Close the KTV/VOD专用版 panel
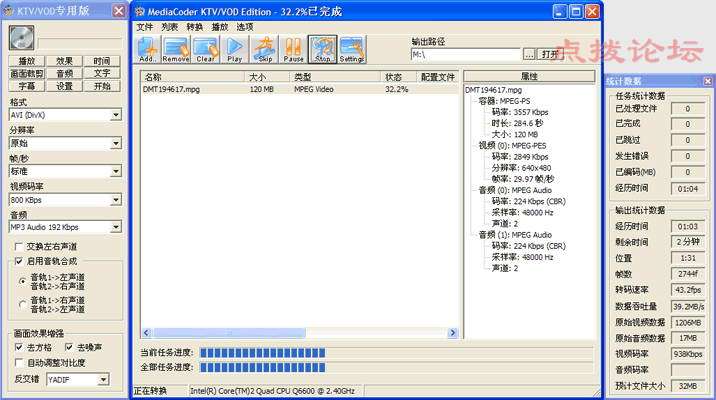716x400 pixels. 118,11
